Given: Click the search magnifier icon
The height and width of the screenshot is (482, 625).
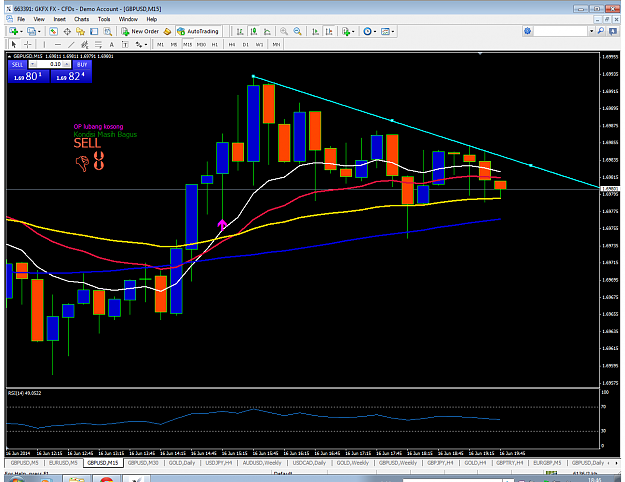Looking at the screenshot, I should (x=601, y=31).
